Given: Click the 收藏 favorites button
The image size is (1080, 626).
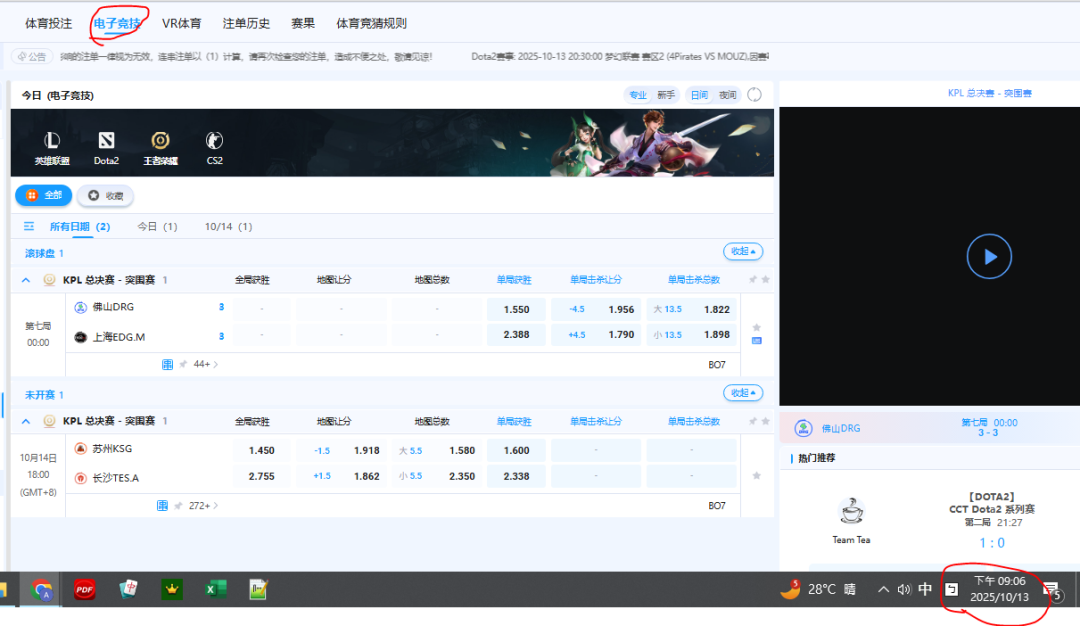Looking at the screenshot, I should [x=106, y=196].
